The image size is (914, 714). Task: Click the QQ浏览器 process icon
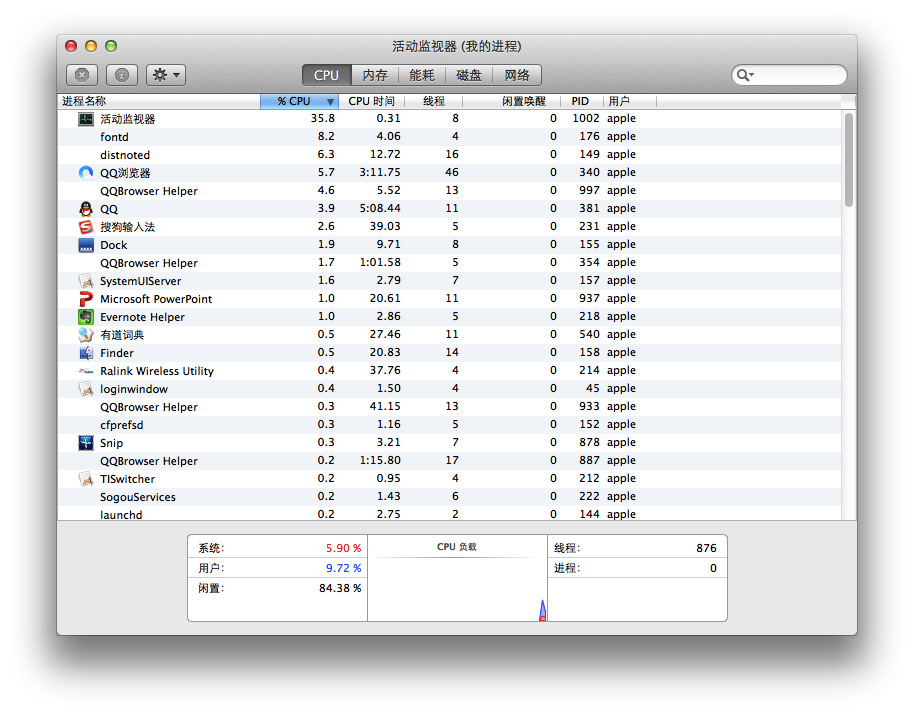click(86, 173)
